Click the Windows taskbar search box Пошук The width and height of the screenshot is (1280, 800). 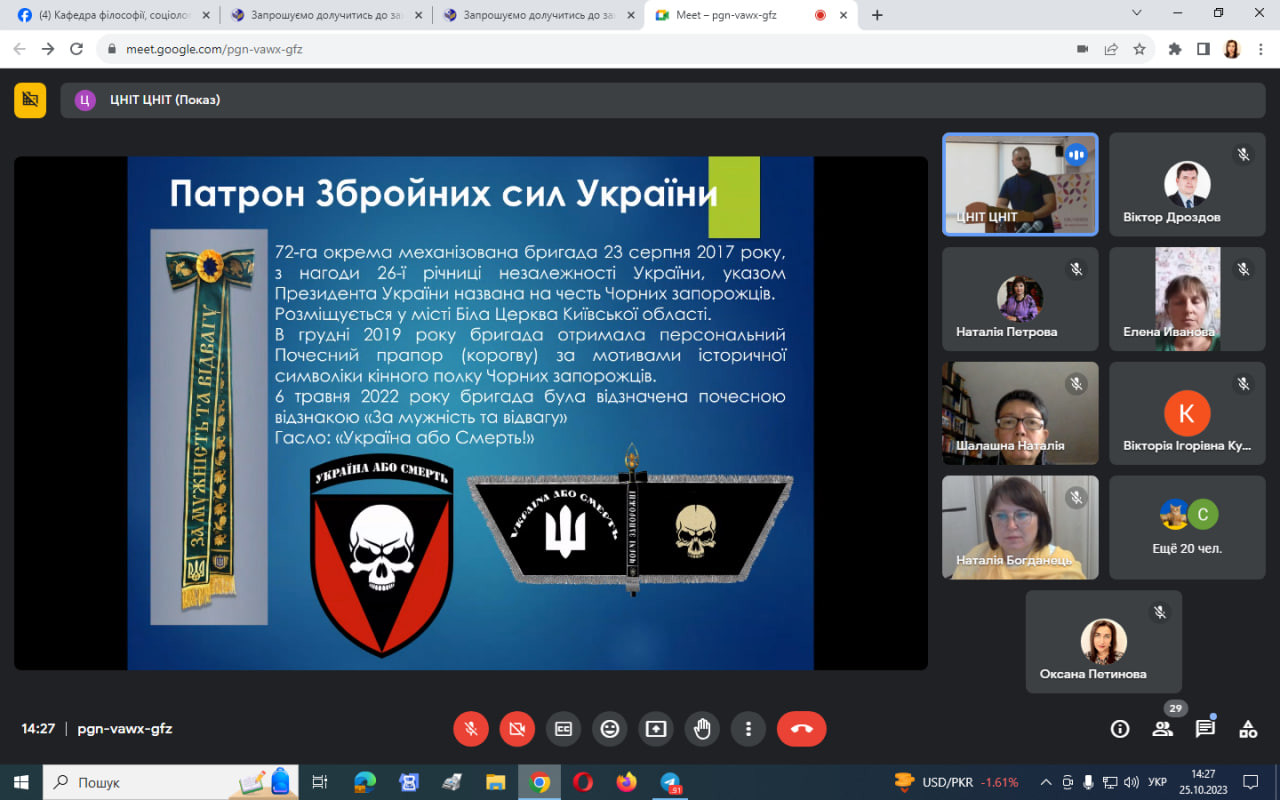pyautogui.click(x=172, y=782)
